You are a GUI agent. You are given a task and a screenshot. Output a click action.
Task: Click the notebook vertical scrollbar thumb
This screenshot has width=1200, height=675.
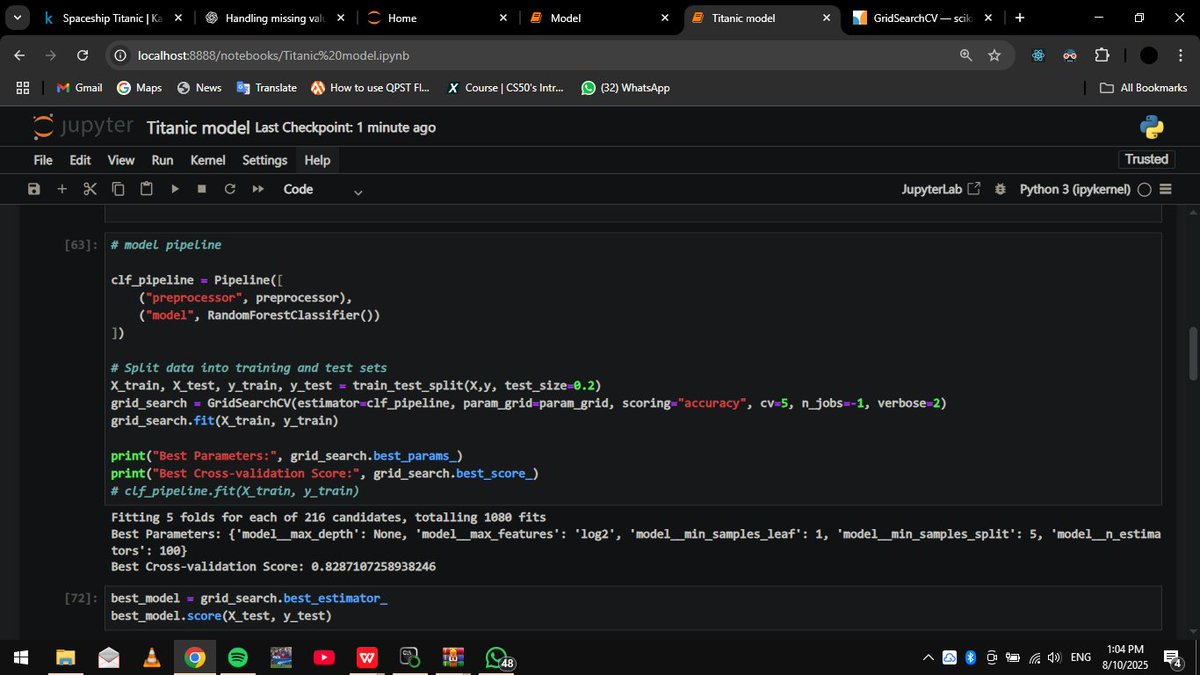[x=1192, y=353]
